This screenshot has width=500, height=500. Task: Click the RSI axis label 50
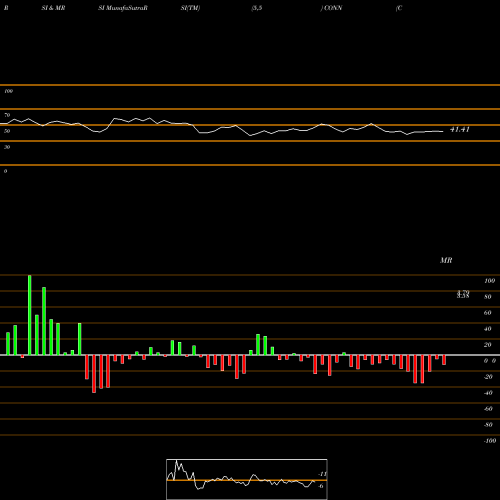[x=7, y=131]
